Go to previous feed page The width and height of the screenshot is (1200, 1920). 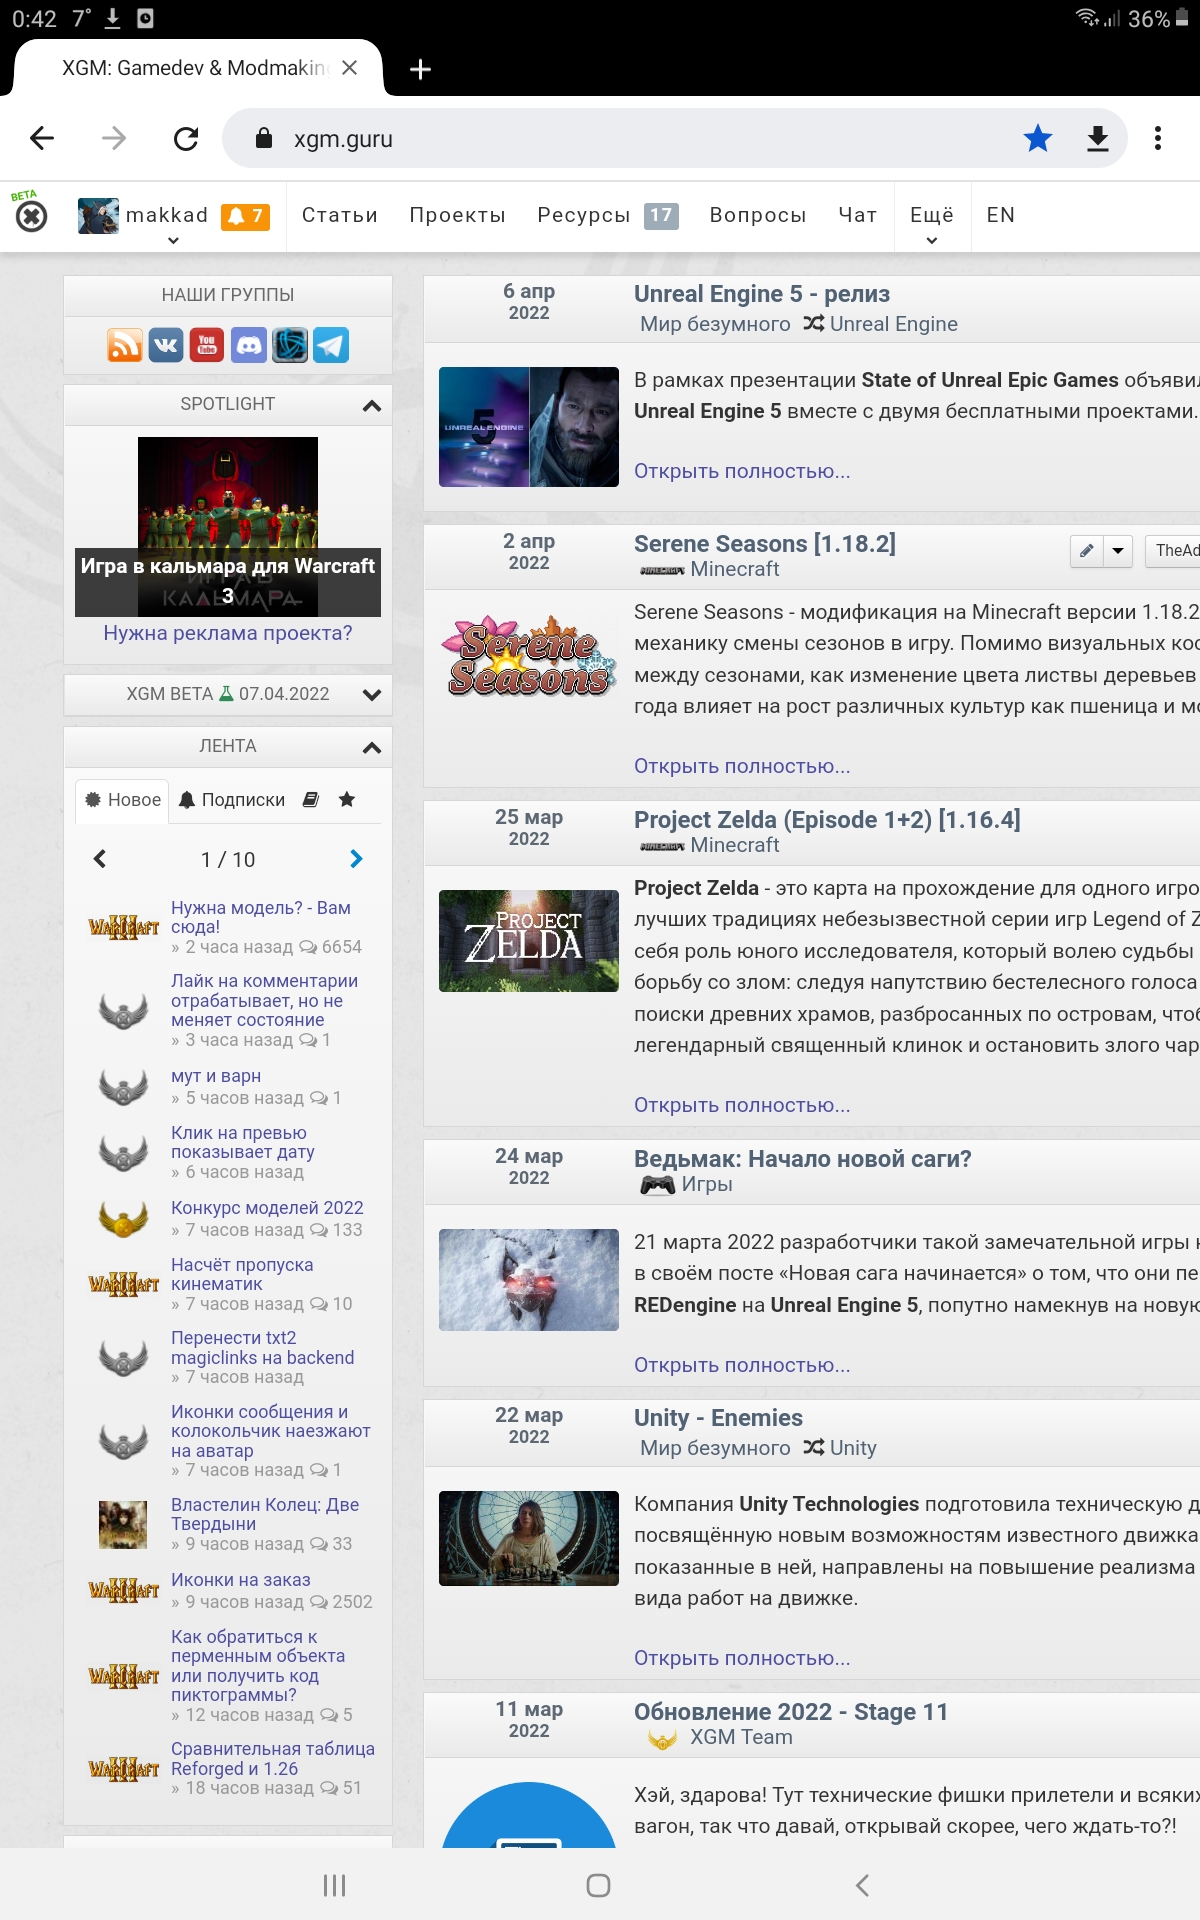99,859
